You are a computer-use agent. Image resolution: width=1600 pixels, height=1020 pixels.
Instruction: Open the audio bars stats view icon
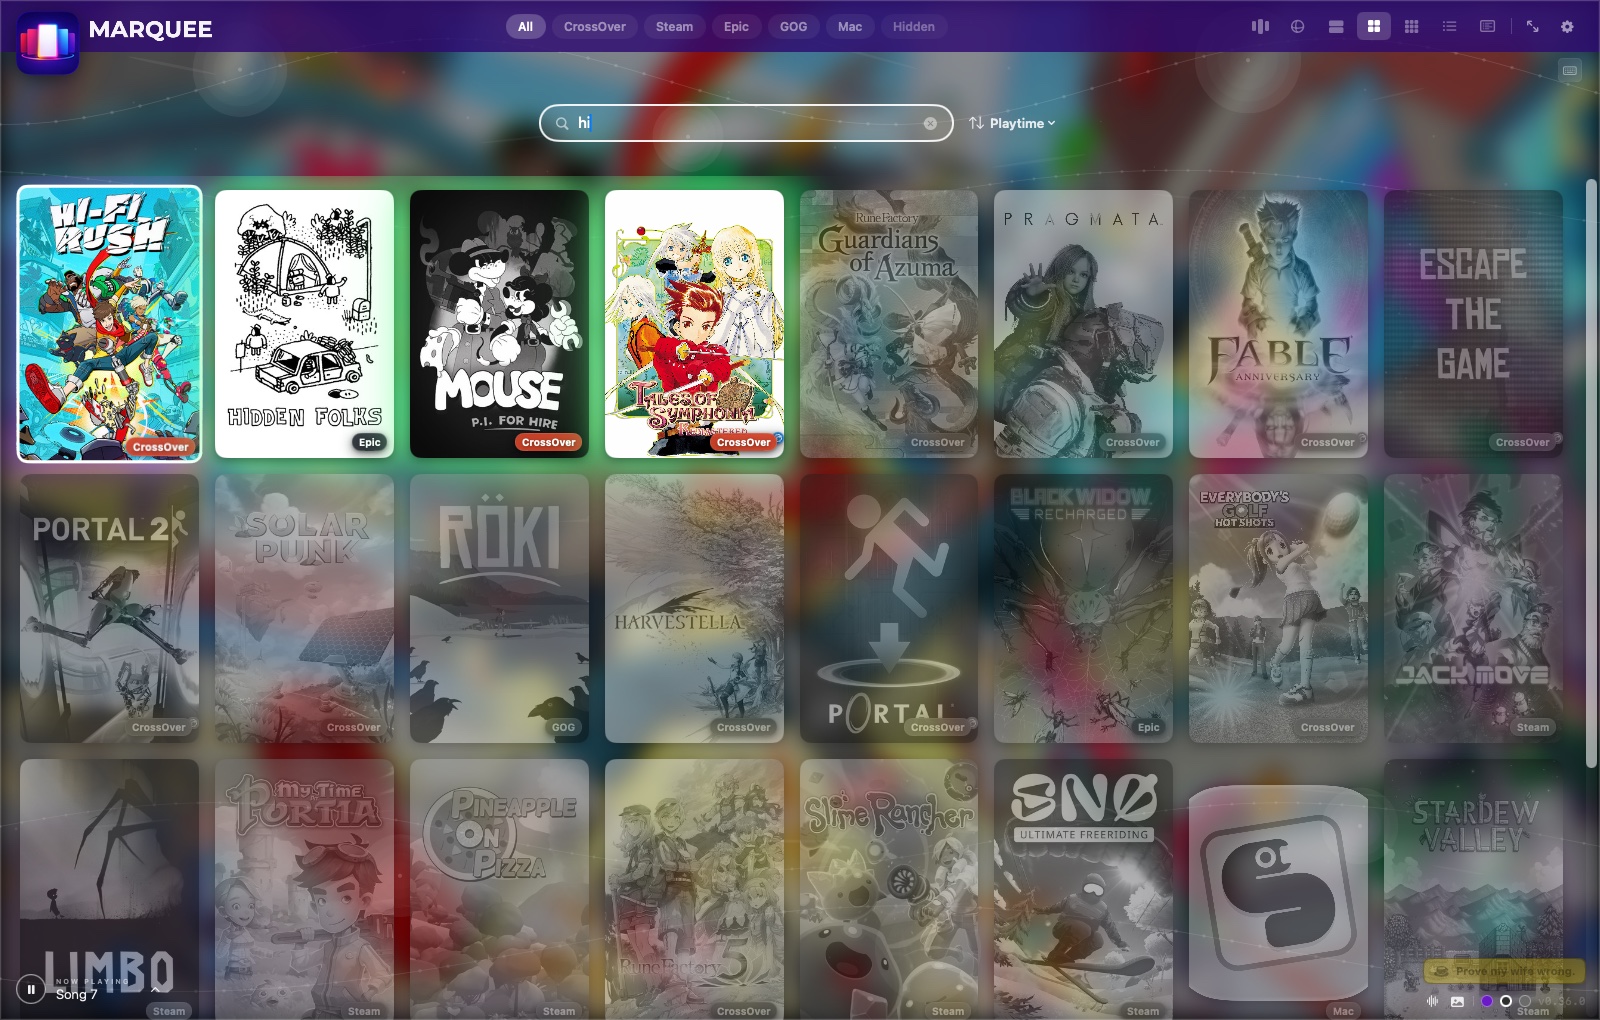pyautogui.click(x=1260, y=27)
